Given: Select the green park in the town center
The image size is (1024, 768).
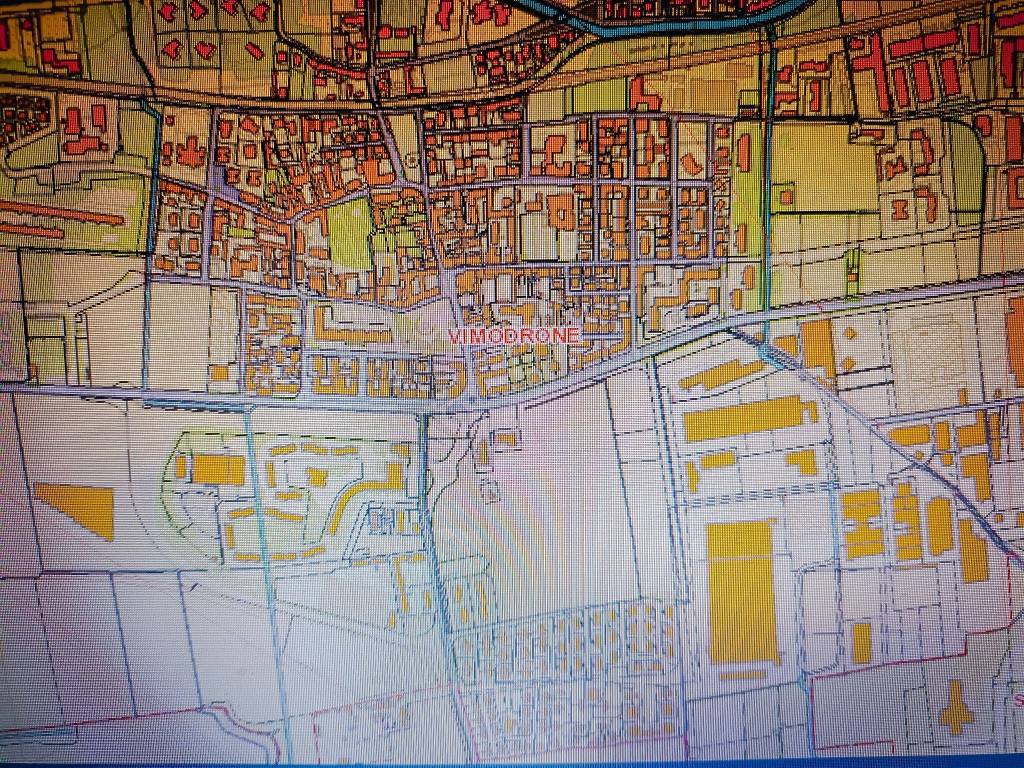Looking at the screenshot, I should point(350,232).
